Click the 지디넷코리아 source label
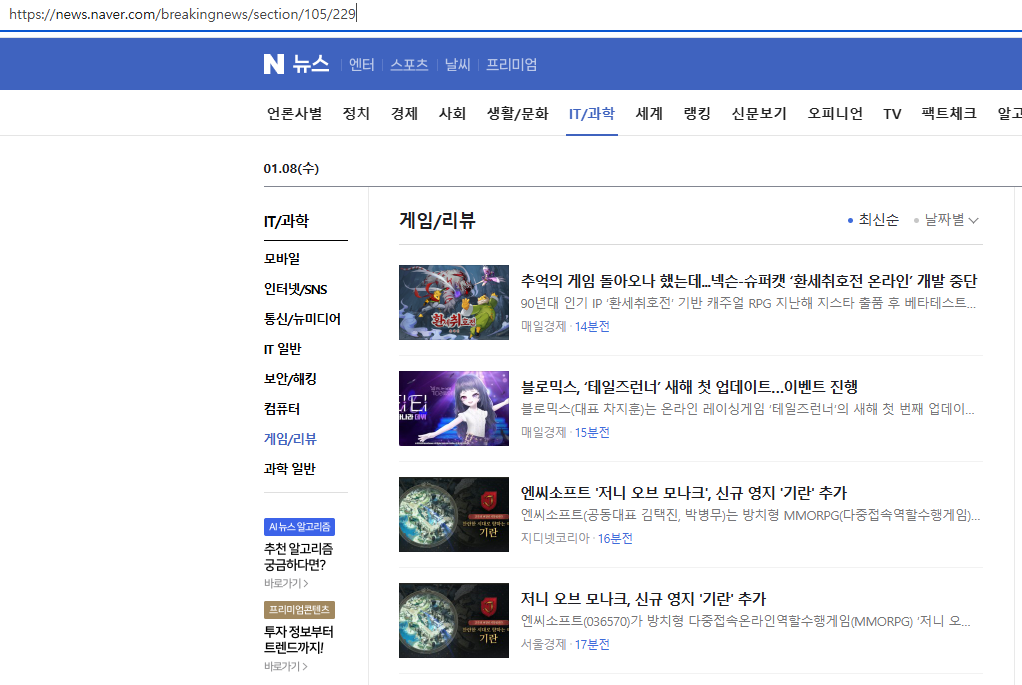This screenshot has width=1022, height=685. 555,538
